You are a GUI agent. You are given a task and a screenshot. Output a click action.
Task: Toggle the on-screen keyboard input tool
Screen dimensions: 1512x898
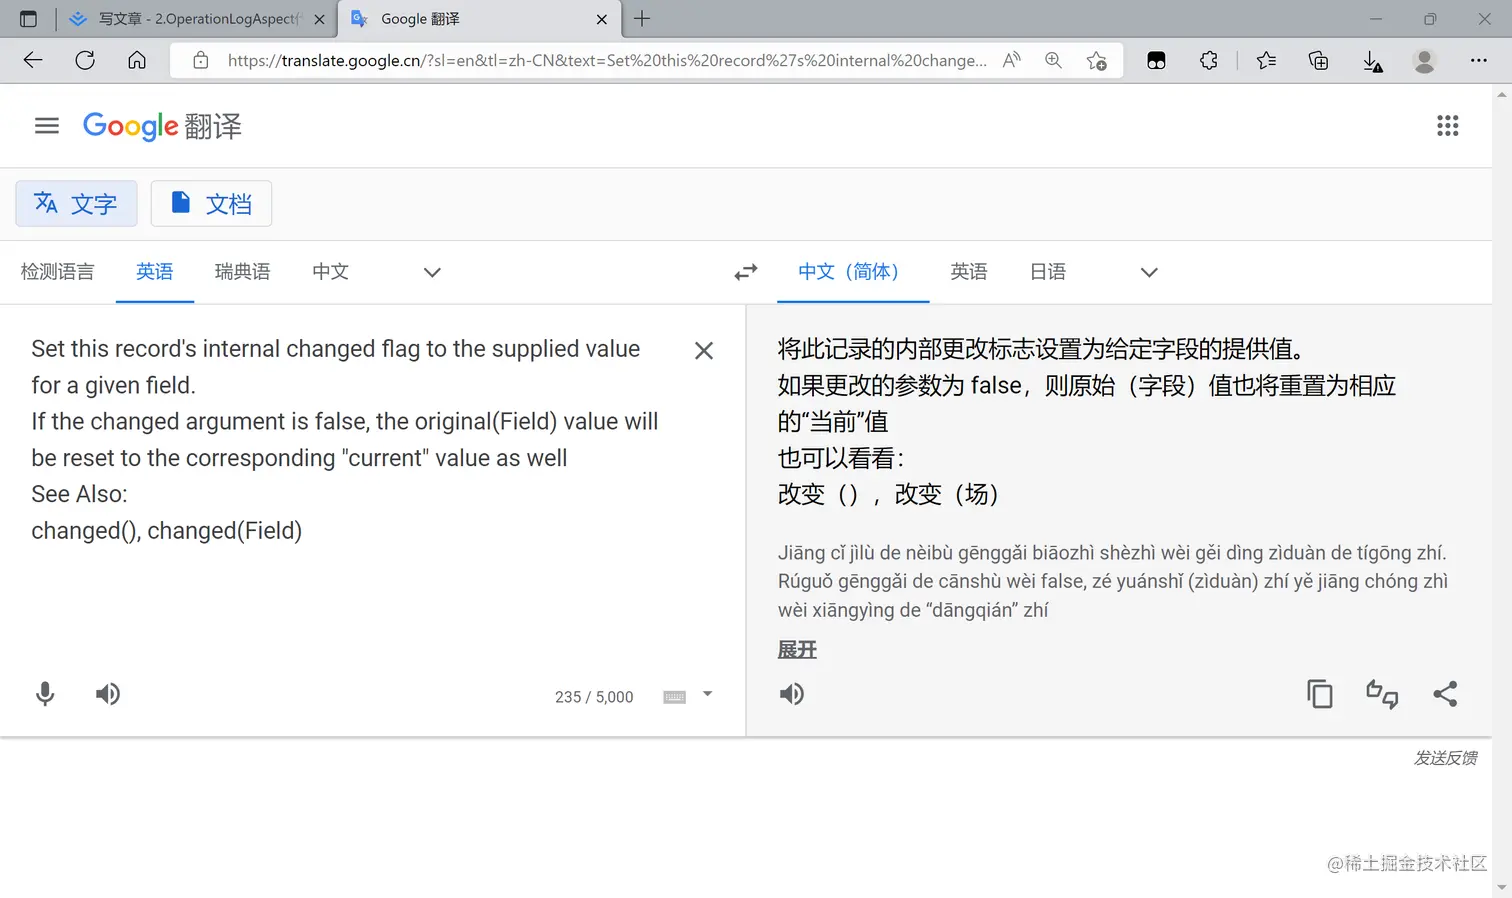coord(675,697)
